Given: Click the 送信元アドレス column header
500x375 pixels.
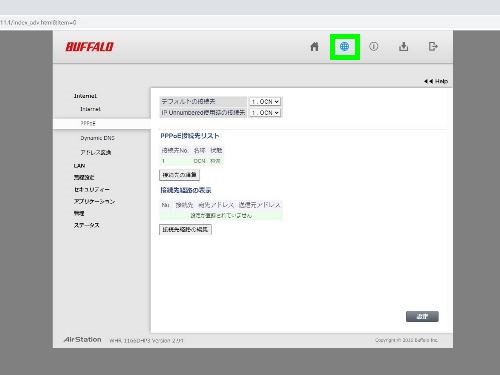Looking at the screenshot, I should coord(259,205).
